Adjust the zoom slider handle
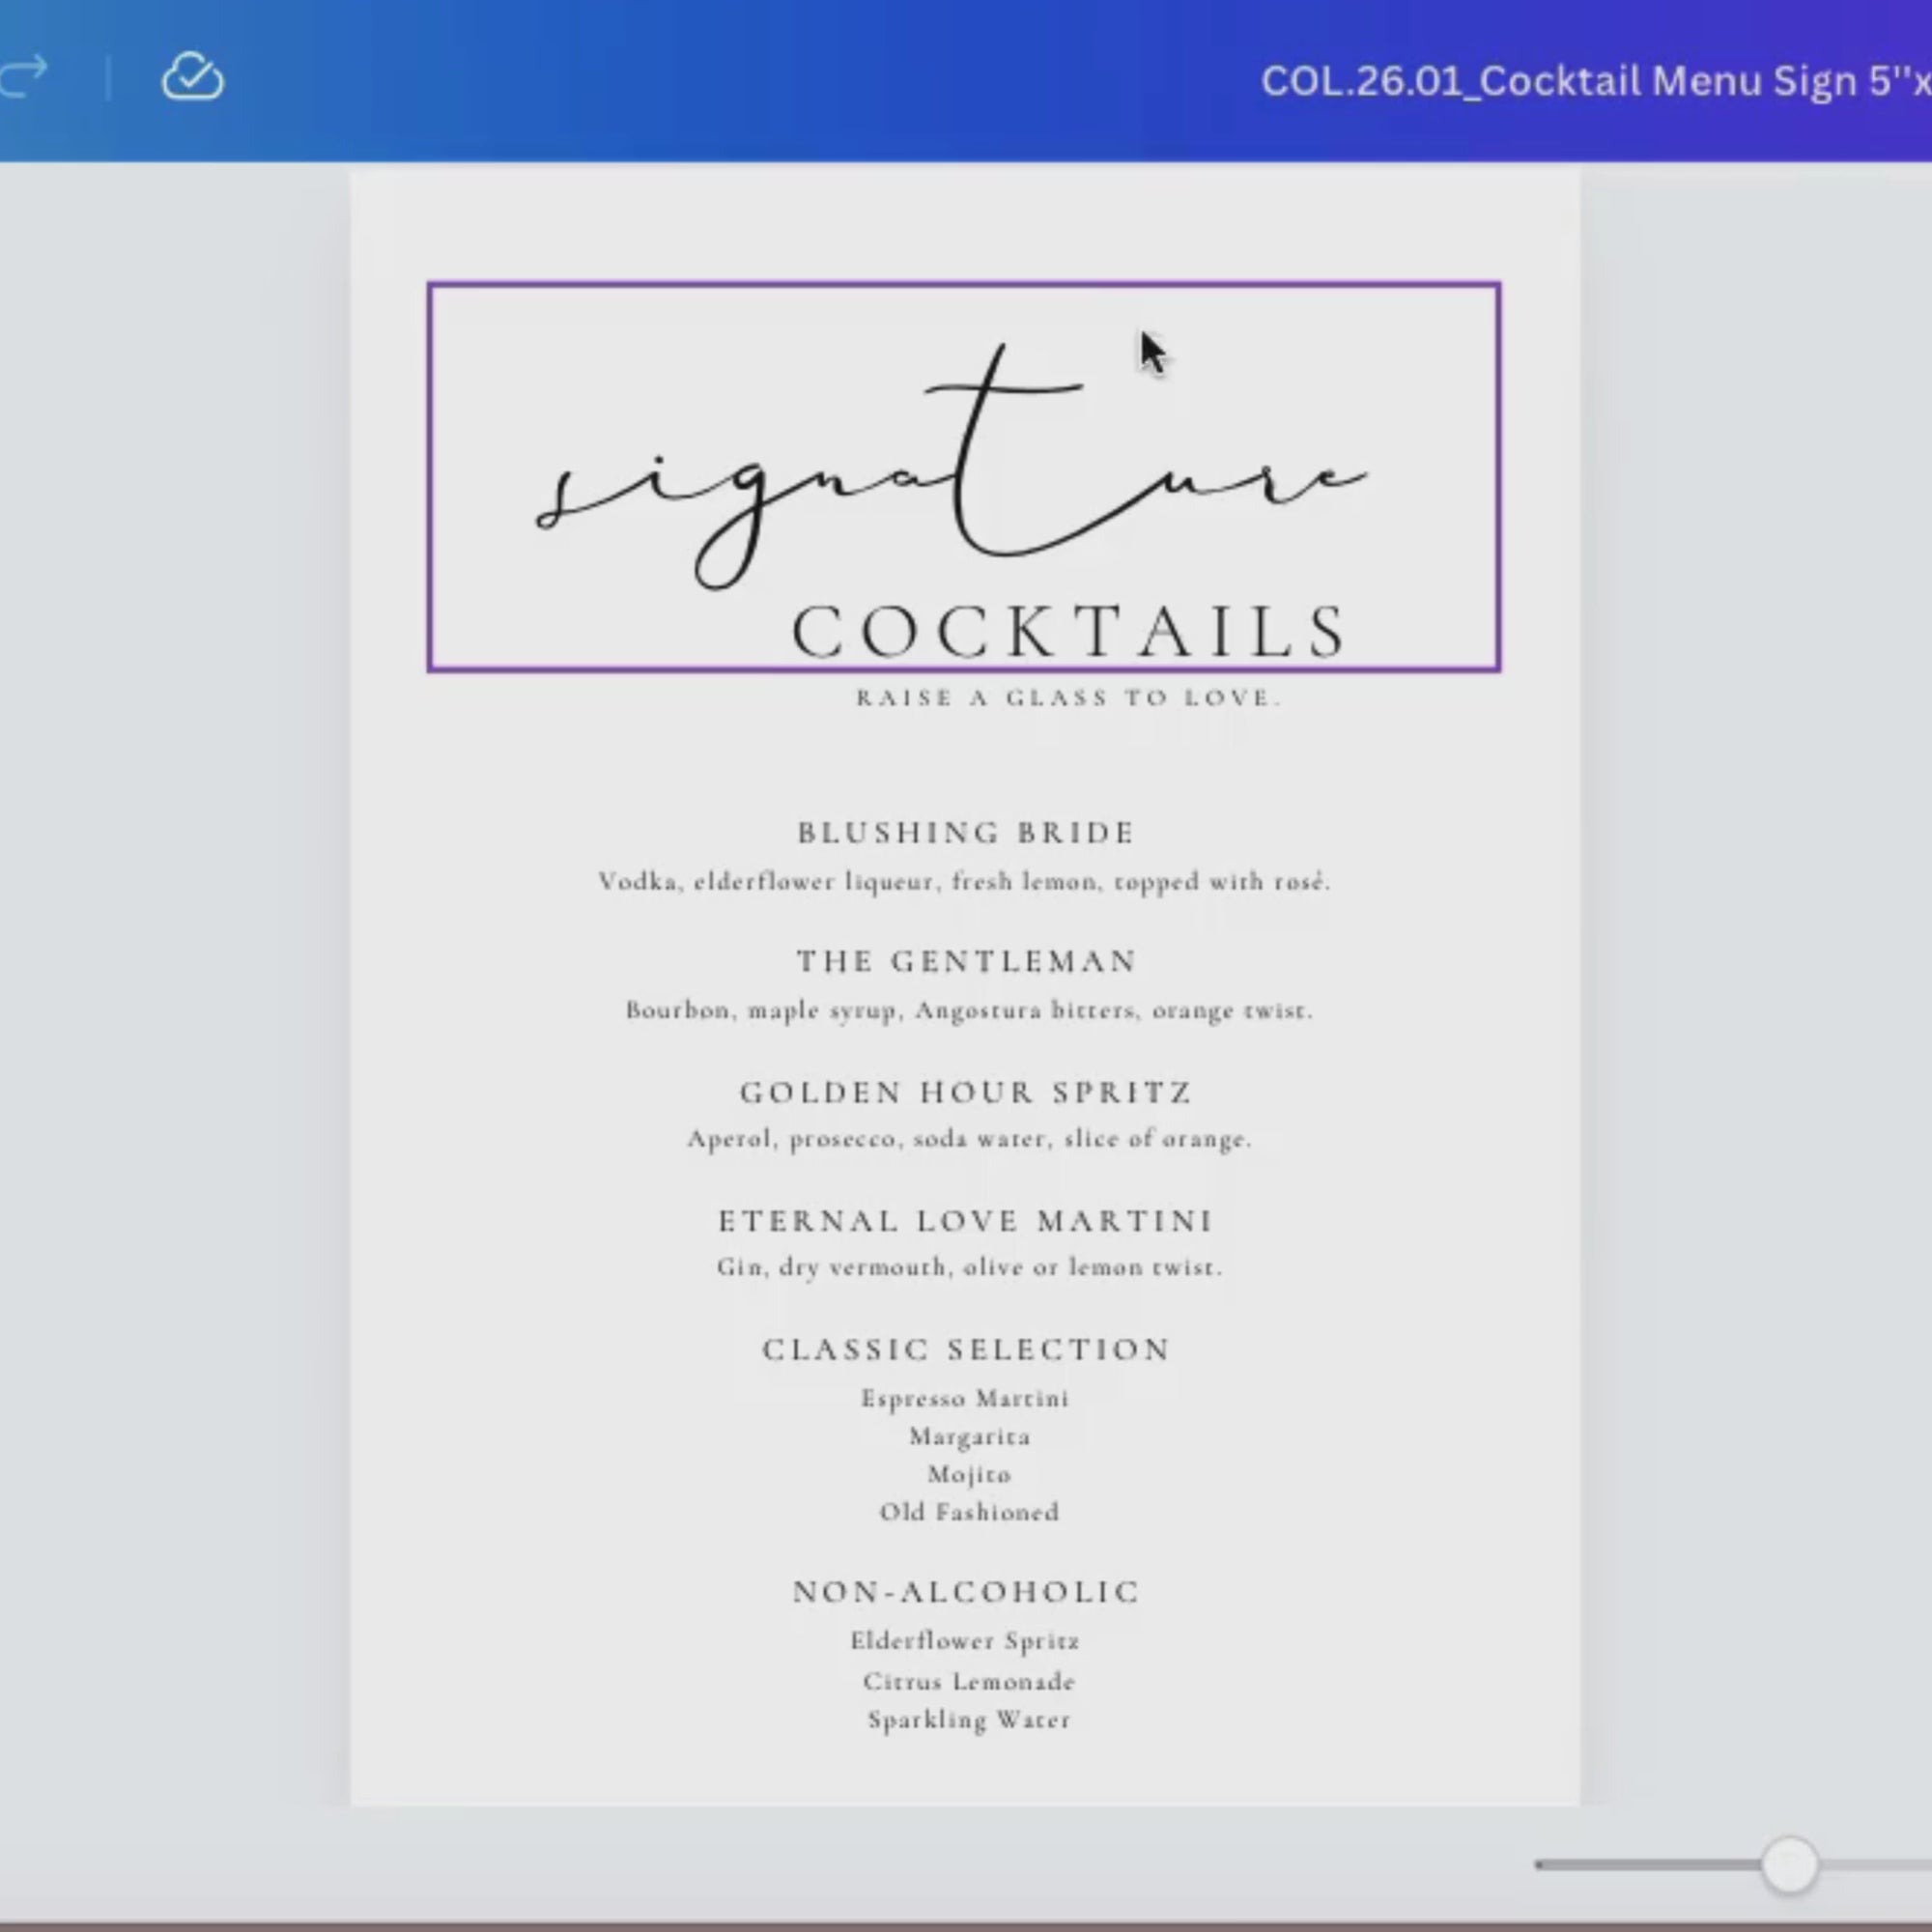Image resolution: width=1932 pixels, height=1932 pixels. (x=1789, y=1865)
